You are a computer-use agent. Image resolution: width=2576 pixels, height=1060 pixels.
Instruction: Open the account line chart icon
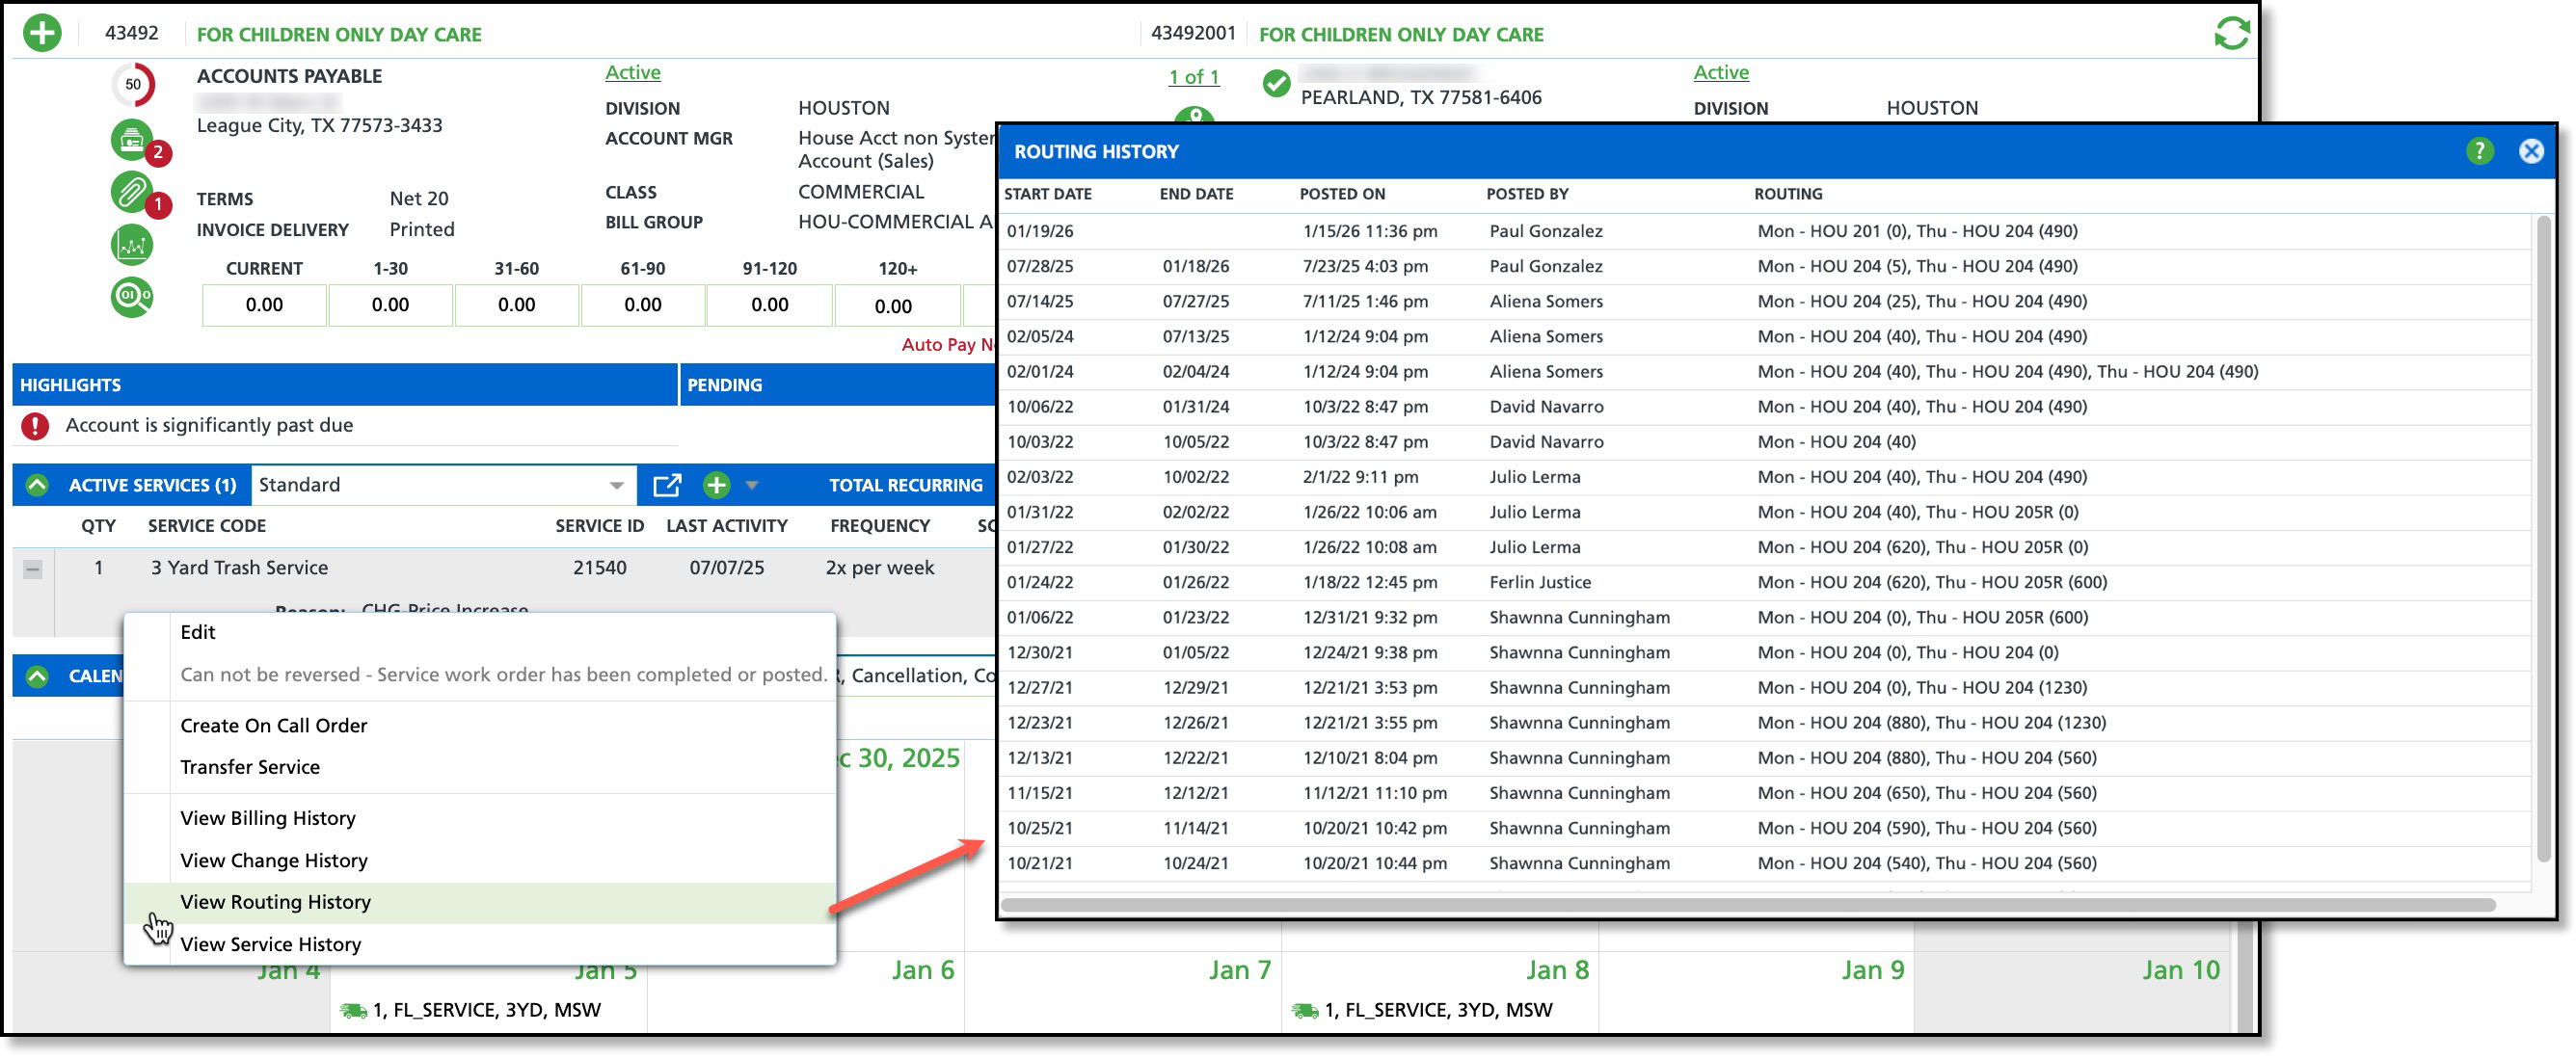click(x=132, y=245)
